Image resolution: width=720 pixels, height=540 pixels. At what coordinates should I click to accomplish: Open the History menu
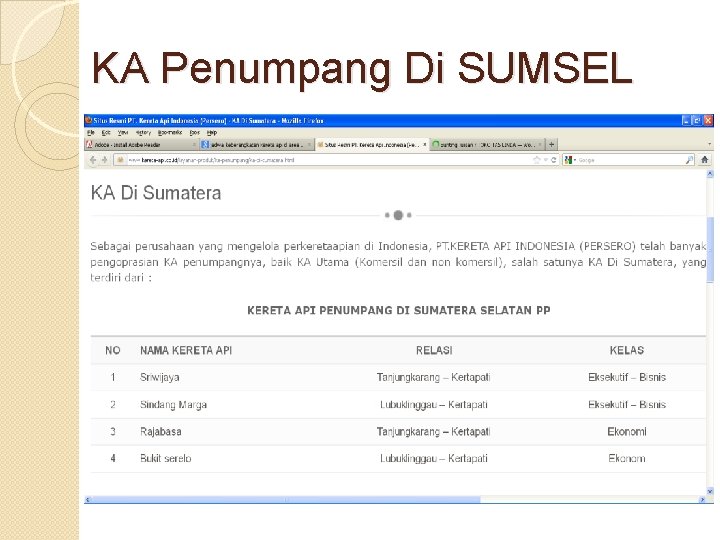point(143,132)
